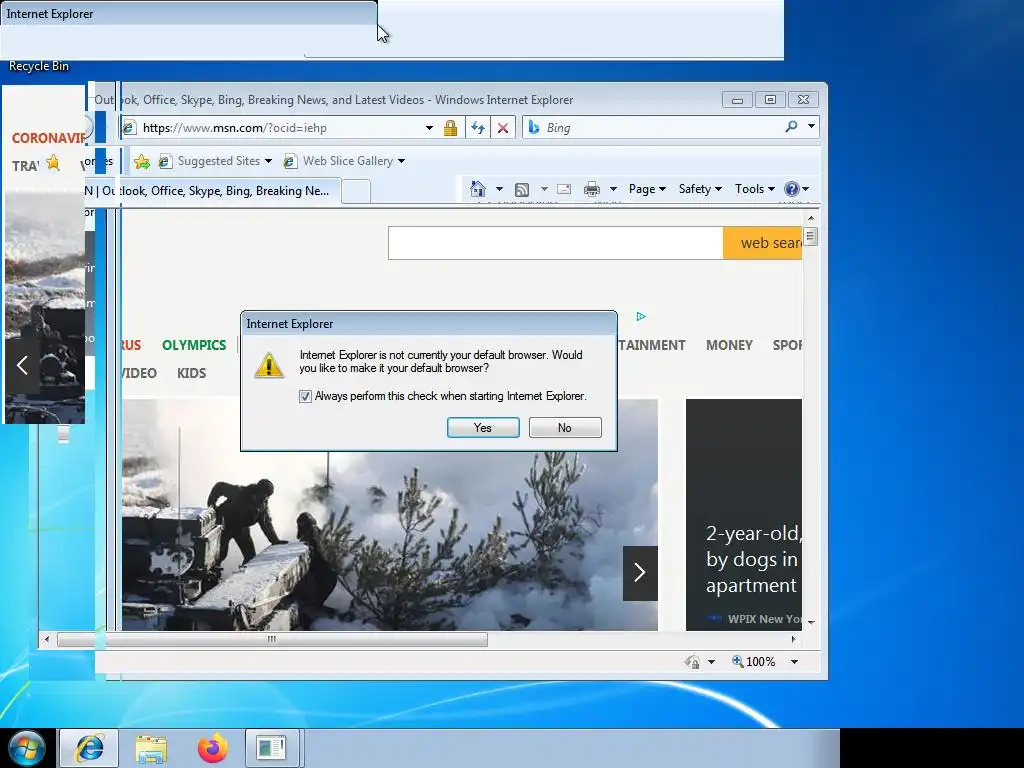Image resolution: width=1024 pixels, height=768 pixels.
Task: Expand the Web Slice Gallery dropdown
Action: pyautogui.click(x=402, y=161)
